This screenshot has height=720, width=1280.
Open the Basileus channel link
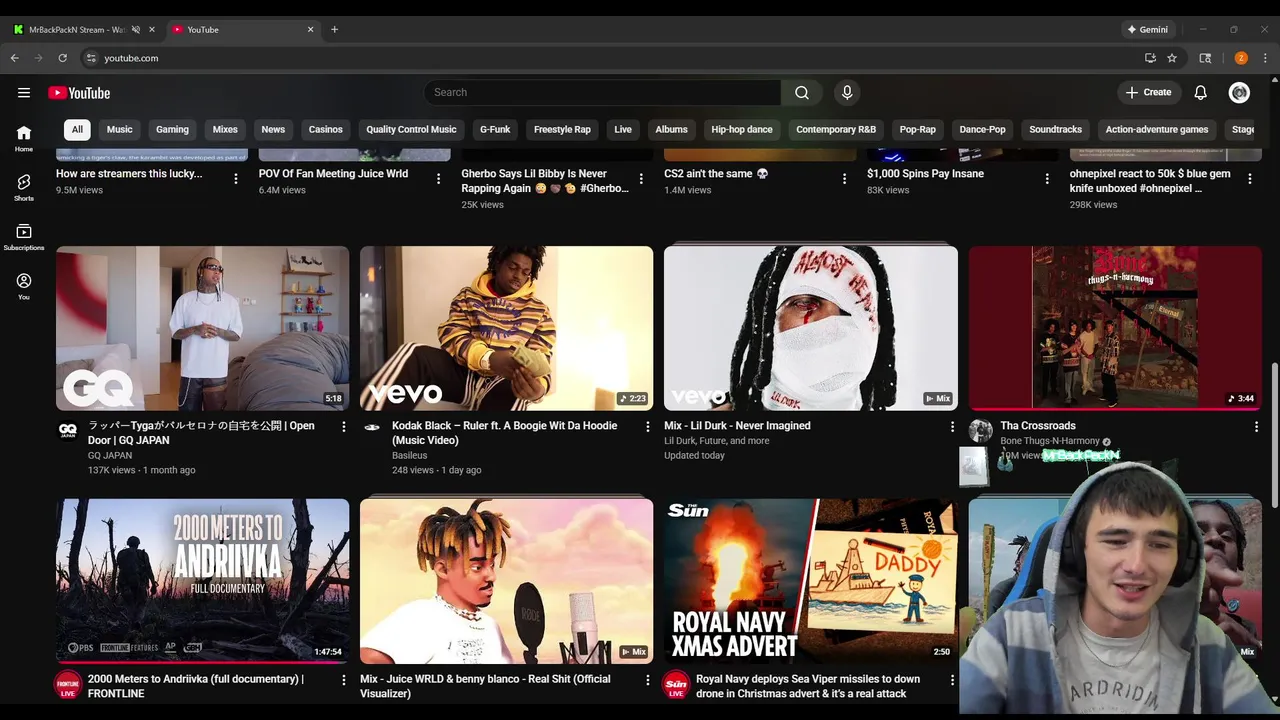410,455
